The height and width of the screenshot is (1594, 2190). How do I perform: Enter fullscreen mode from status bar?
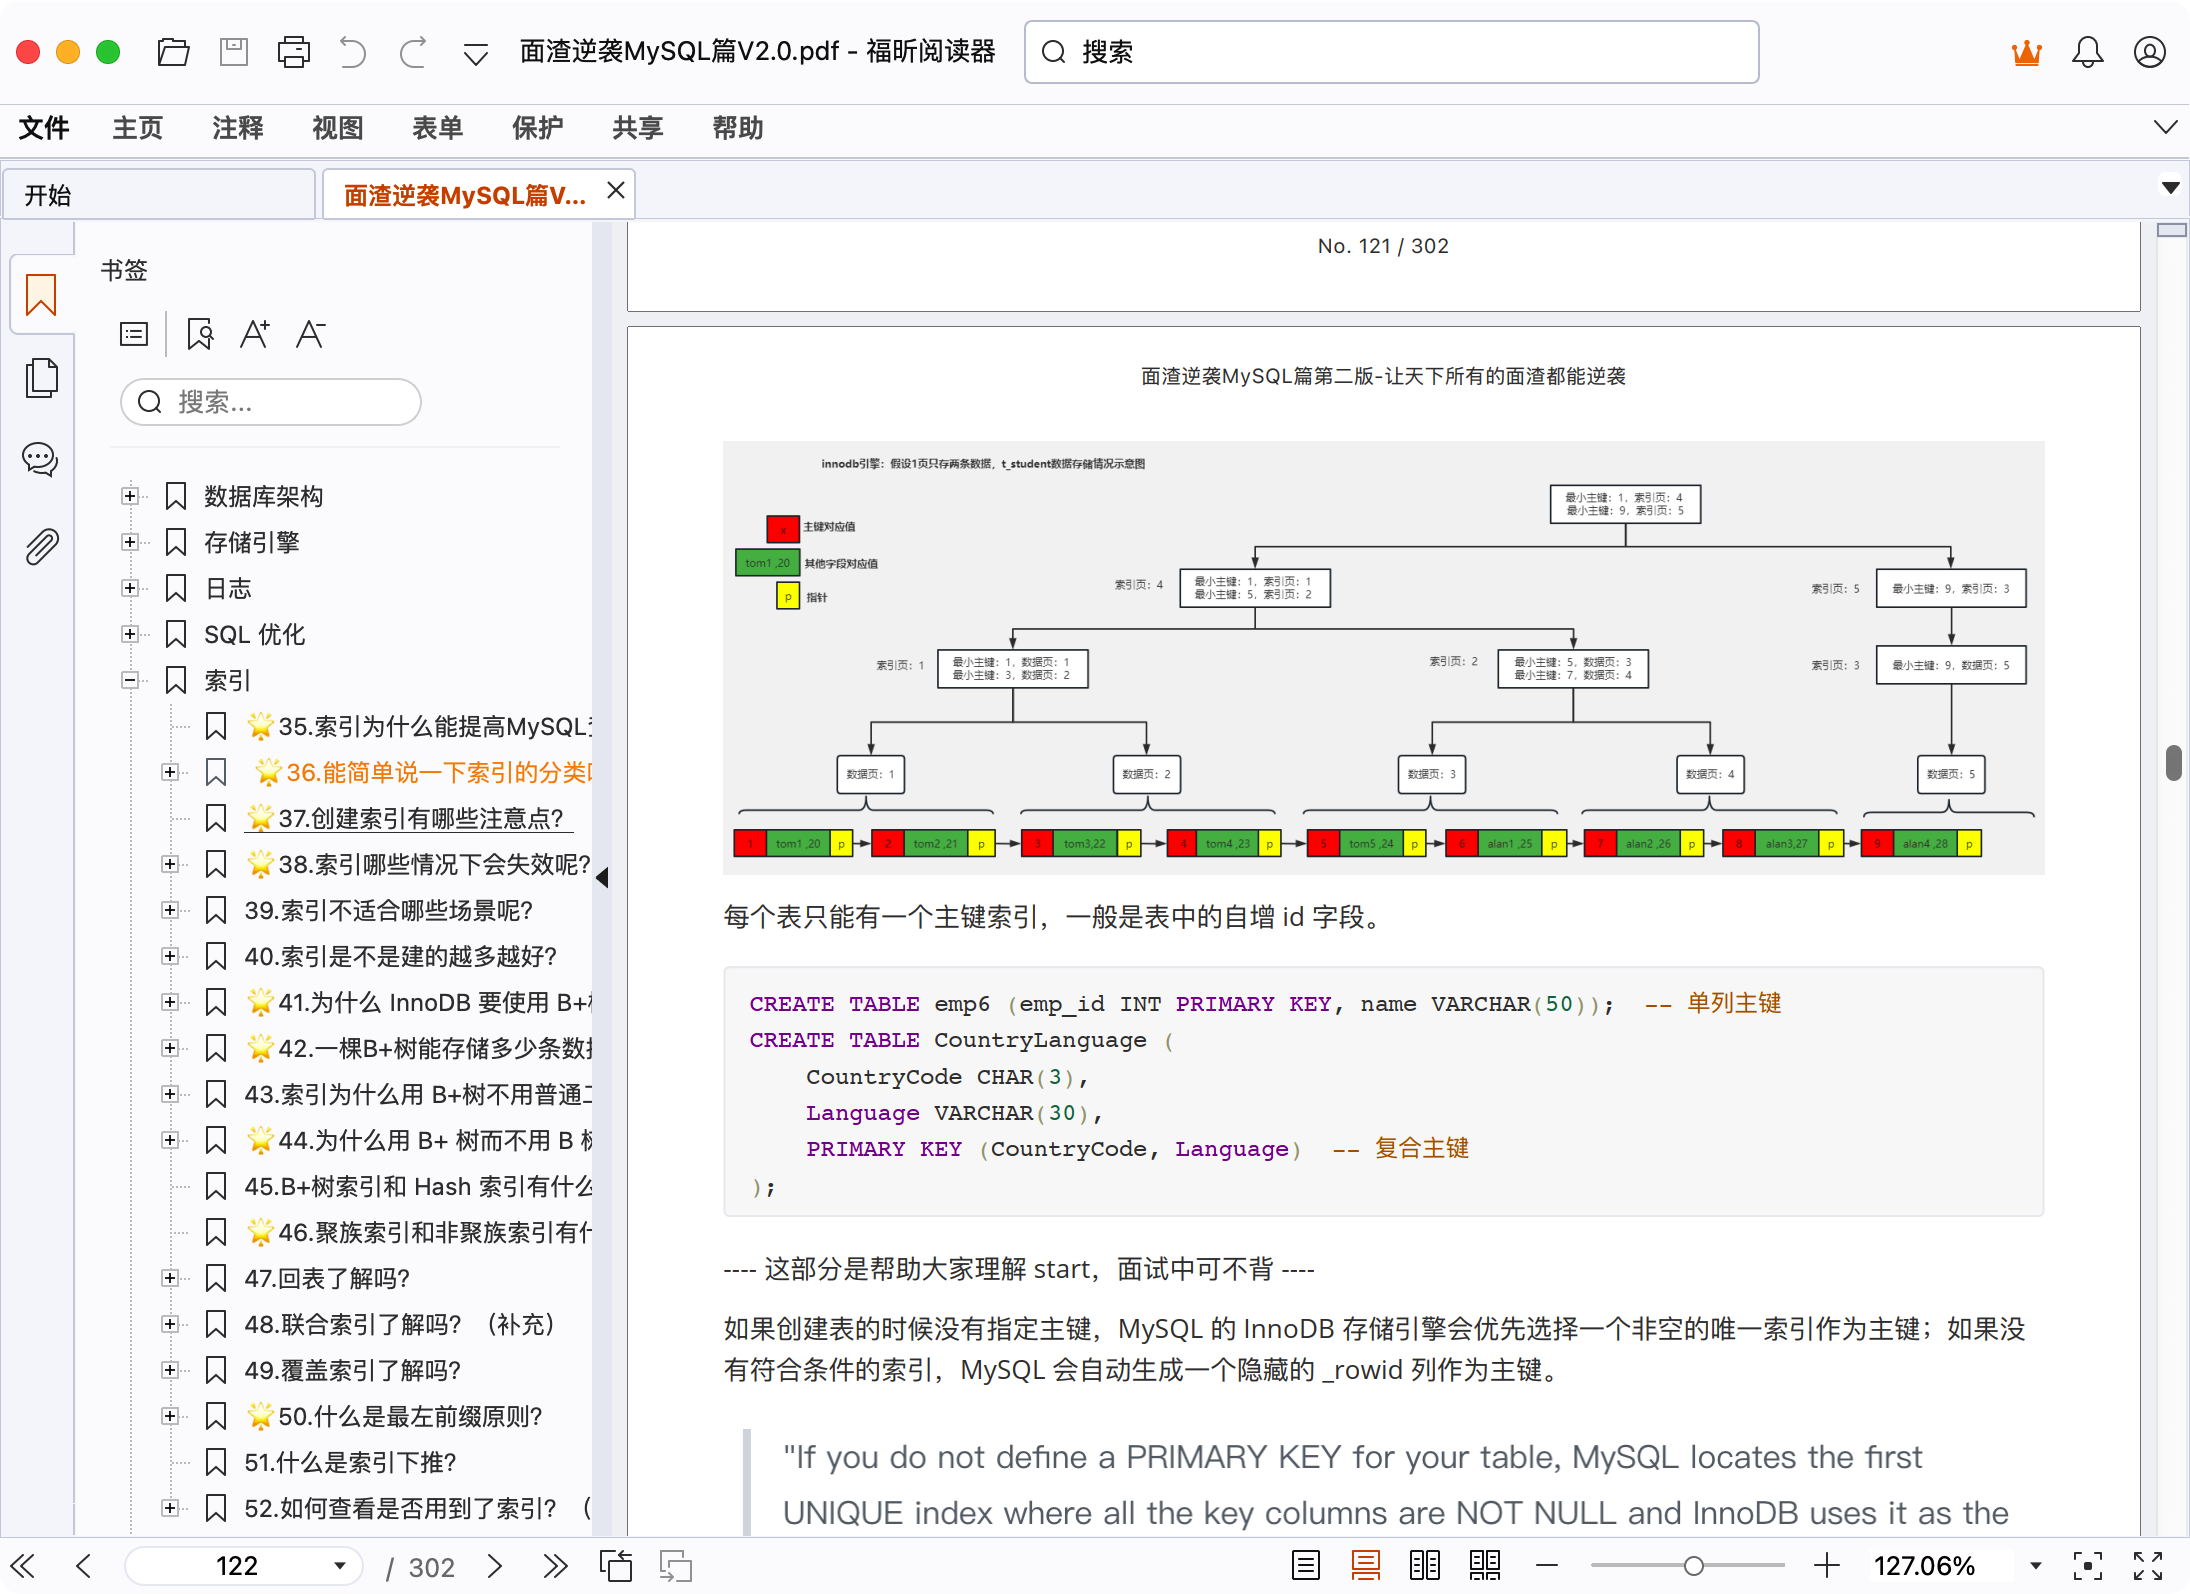tap(2146, 1565)
